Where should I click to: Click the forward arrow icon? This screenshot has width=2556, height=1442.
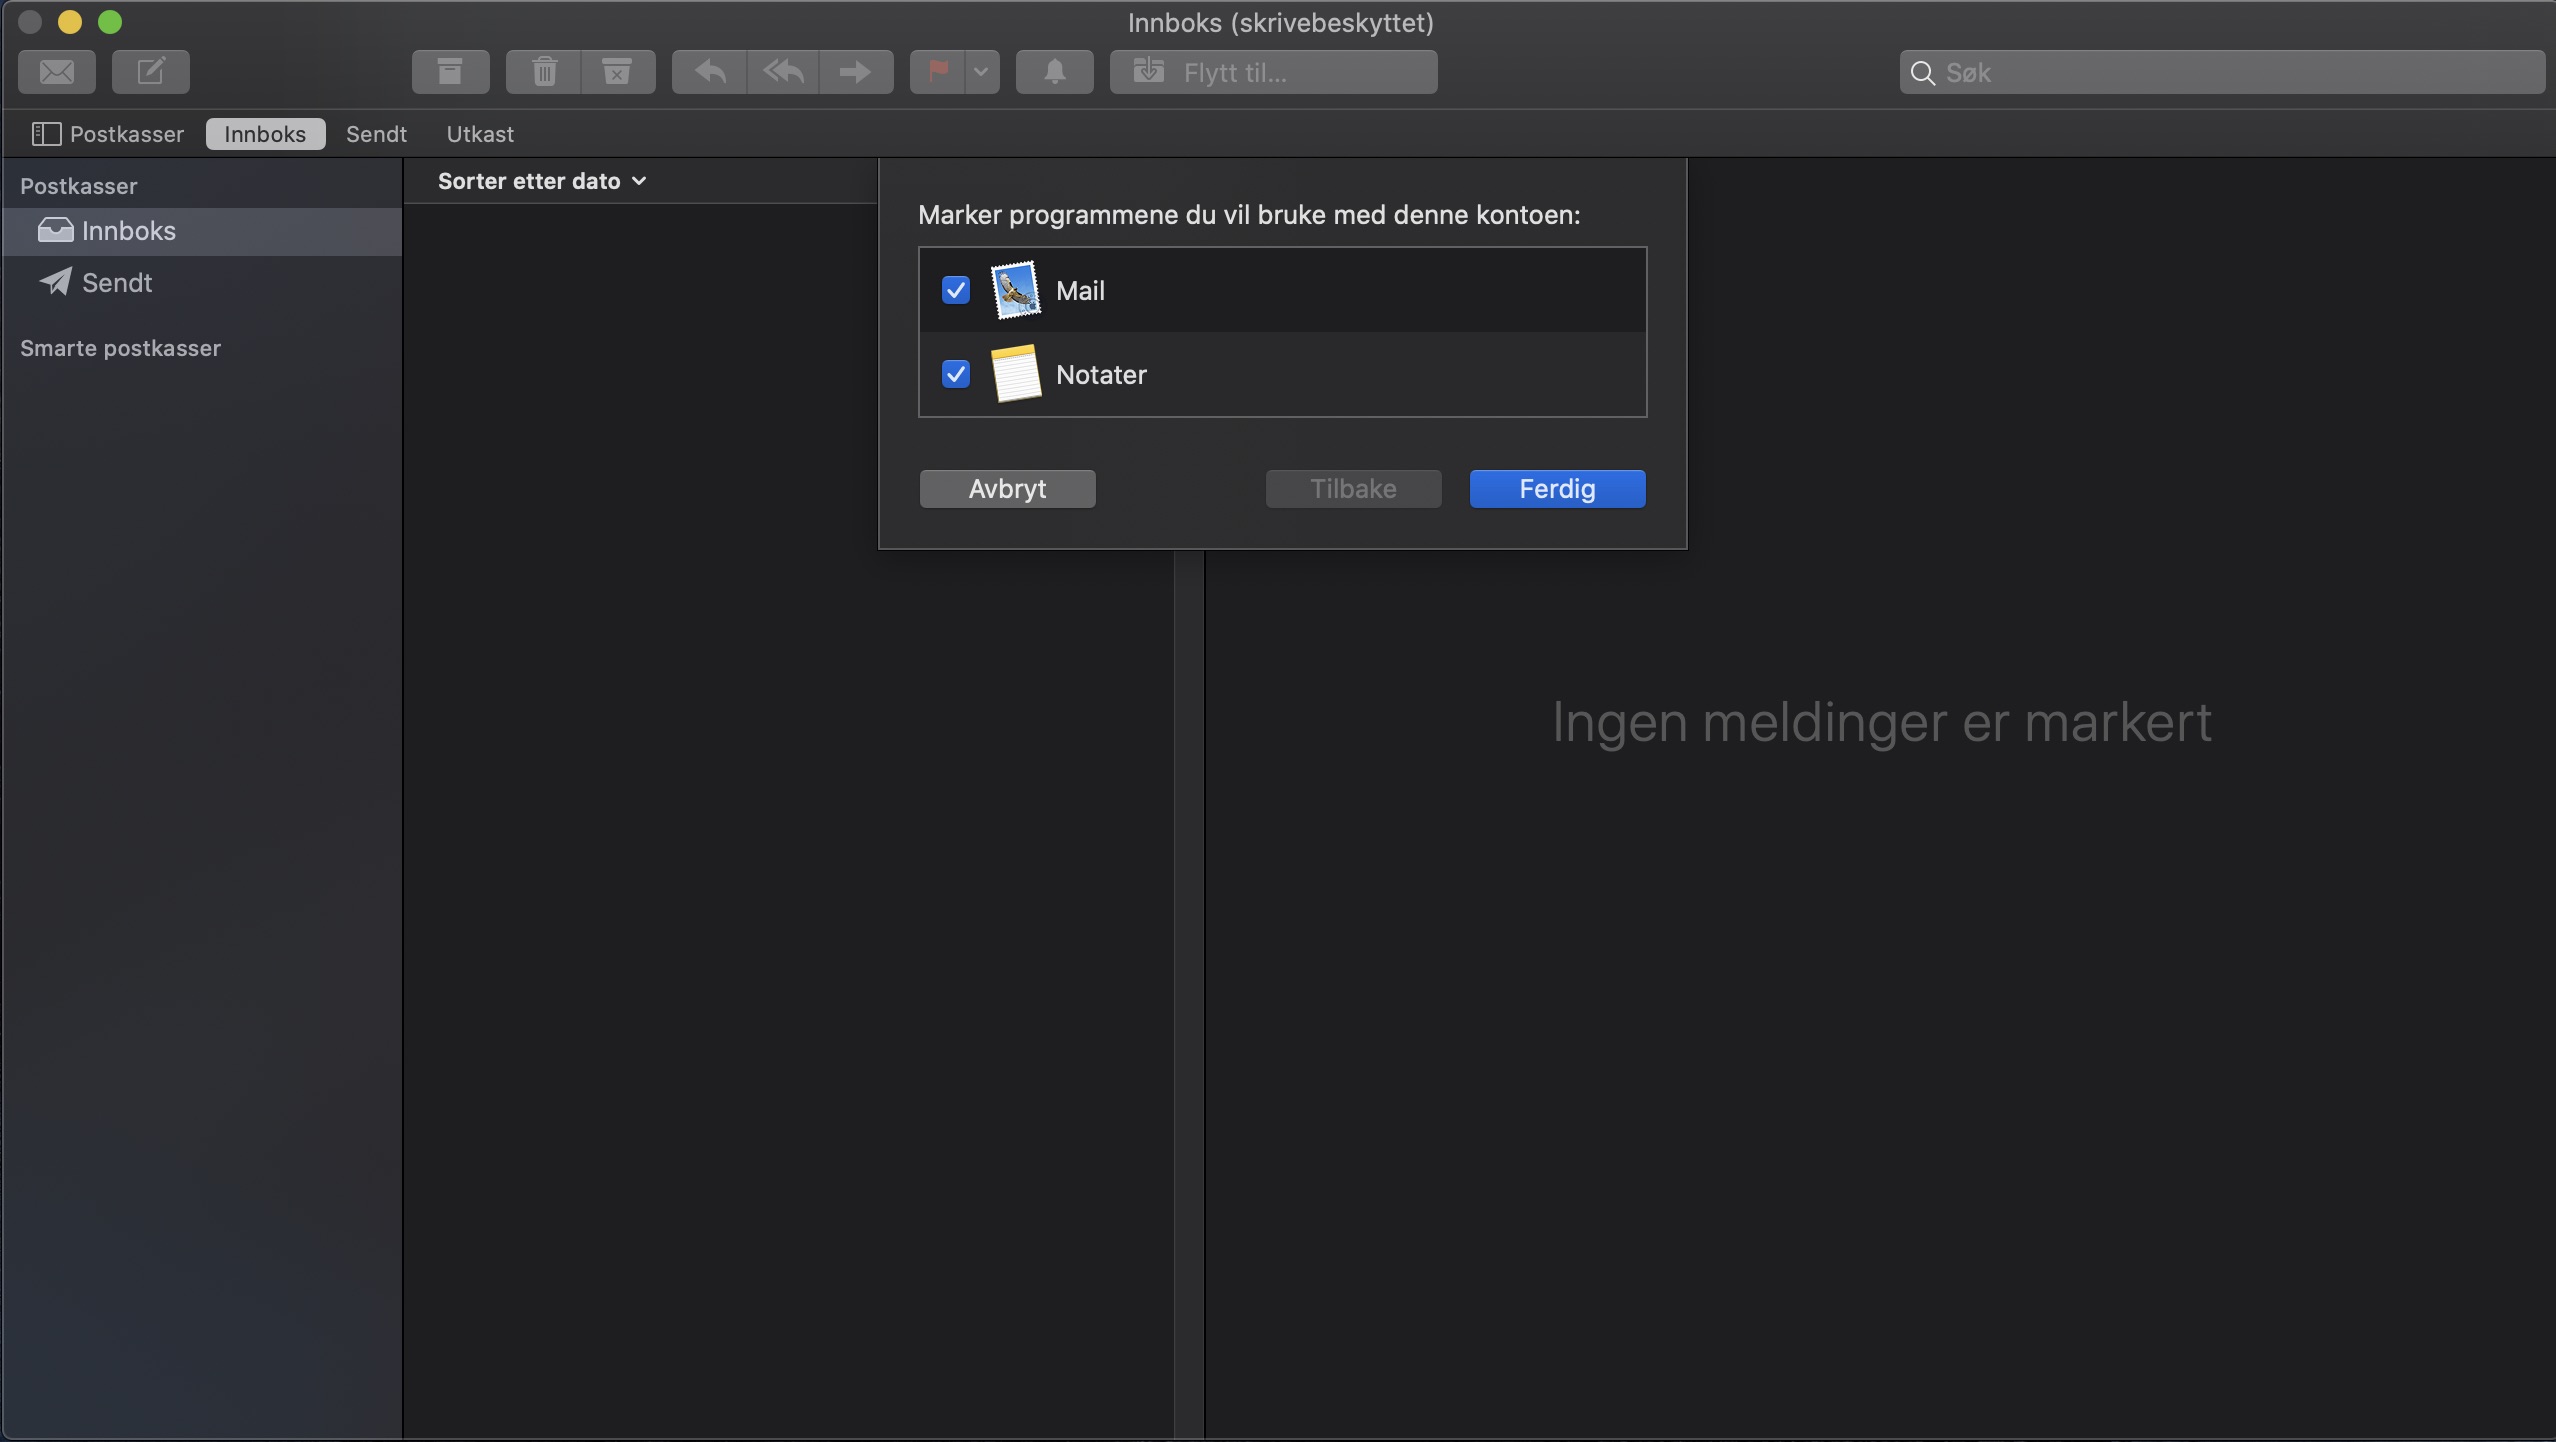click(x=856, y=72)
